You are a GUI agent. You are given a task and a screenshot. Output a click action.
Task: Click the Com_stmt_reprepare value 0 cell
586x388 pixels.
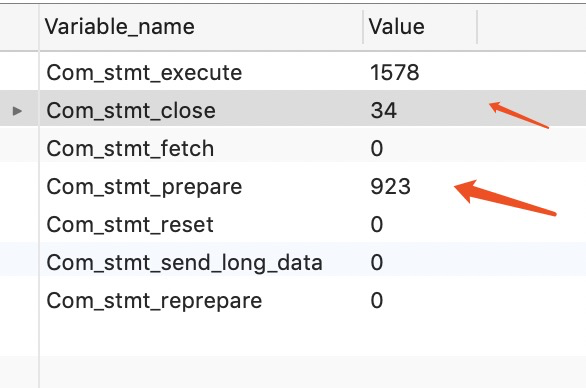pos(377,301)
